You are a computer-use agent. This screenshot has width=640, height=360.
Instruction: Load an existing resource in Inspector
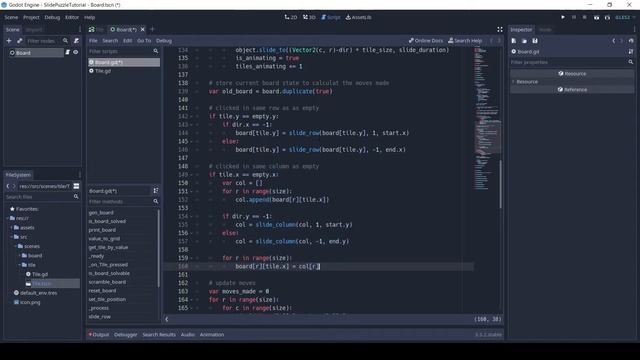tap(524, 41)
